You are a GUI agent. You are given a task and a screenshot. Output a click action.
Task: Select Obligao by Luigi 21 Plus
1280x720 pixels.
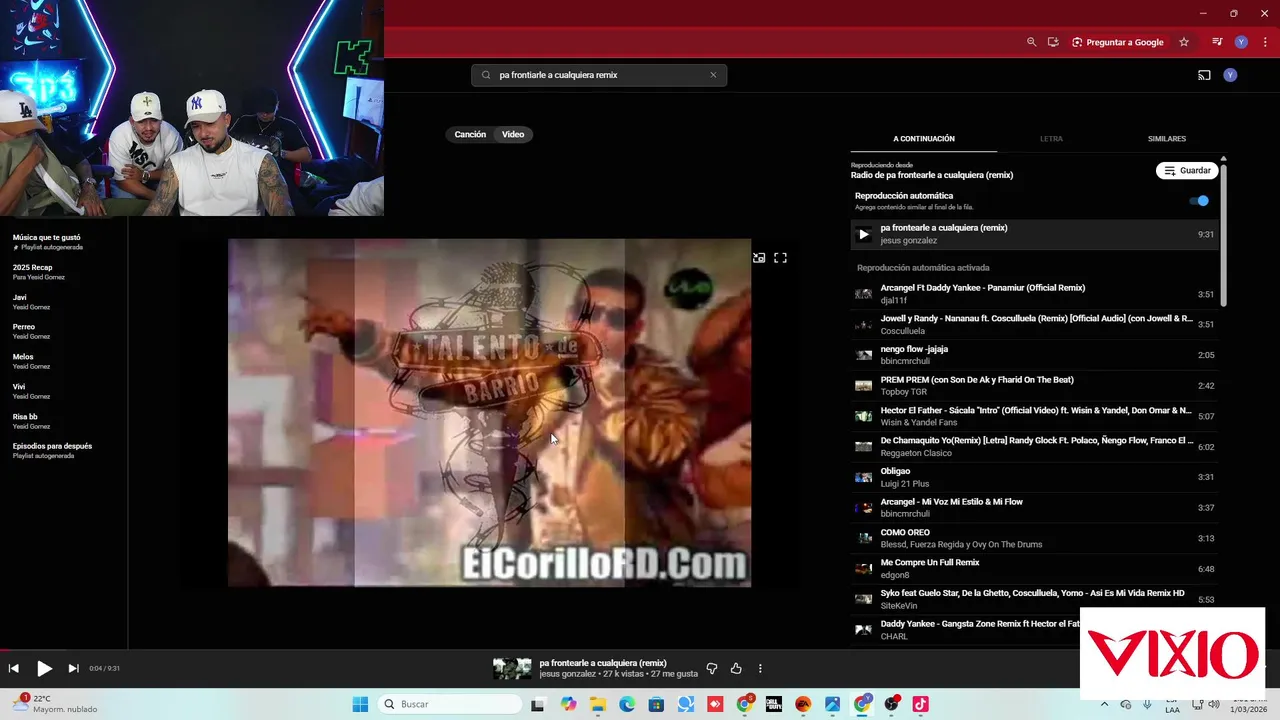pyautogui.click(x=1035, y=477)
